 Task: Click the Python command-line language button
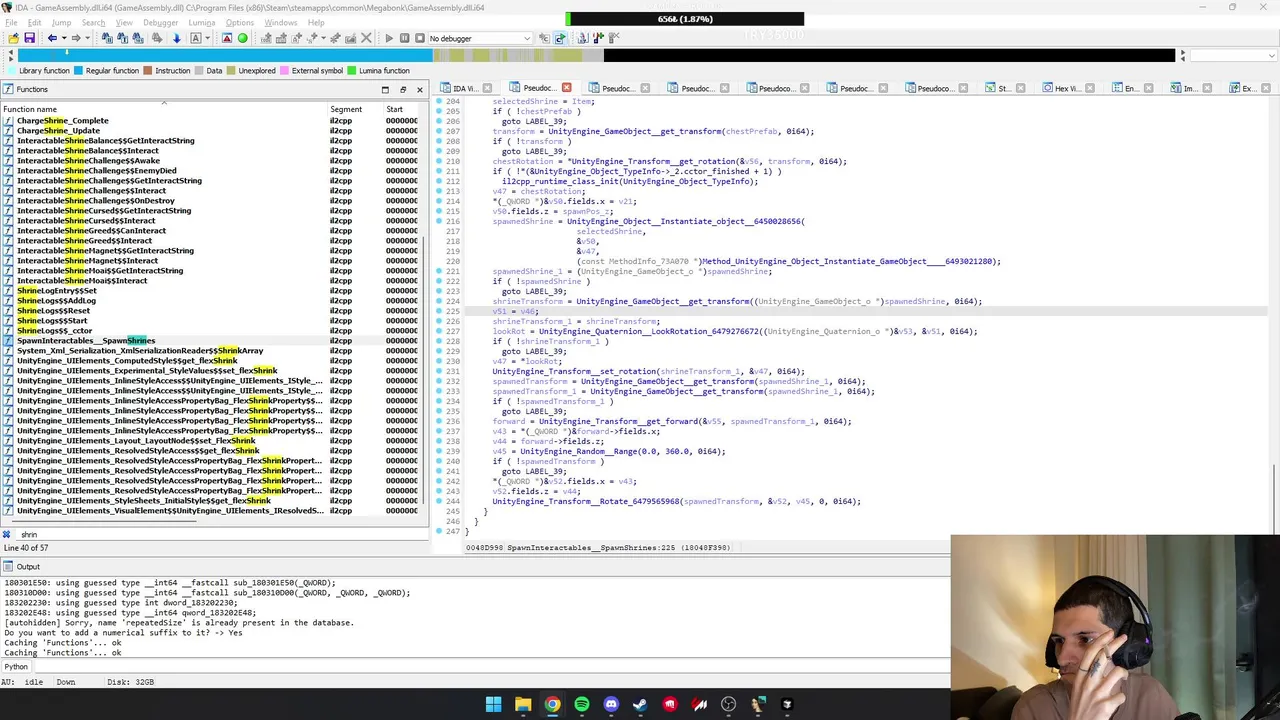(x=17, y=667)
